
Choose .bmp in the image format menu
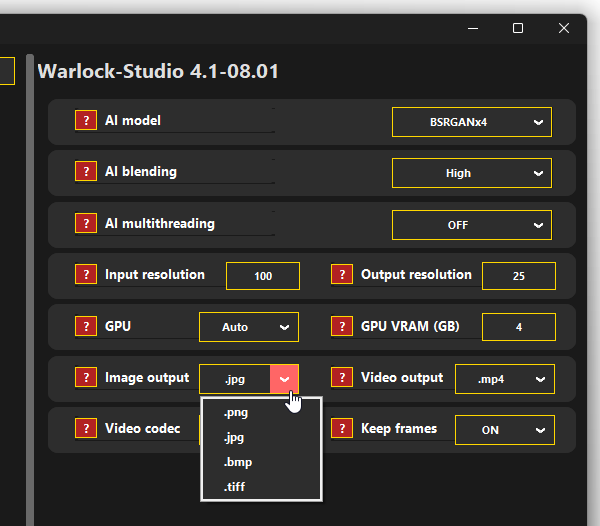click(x=236, y=463)
